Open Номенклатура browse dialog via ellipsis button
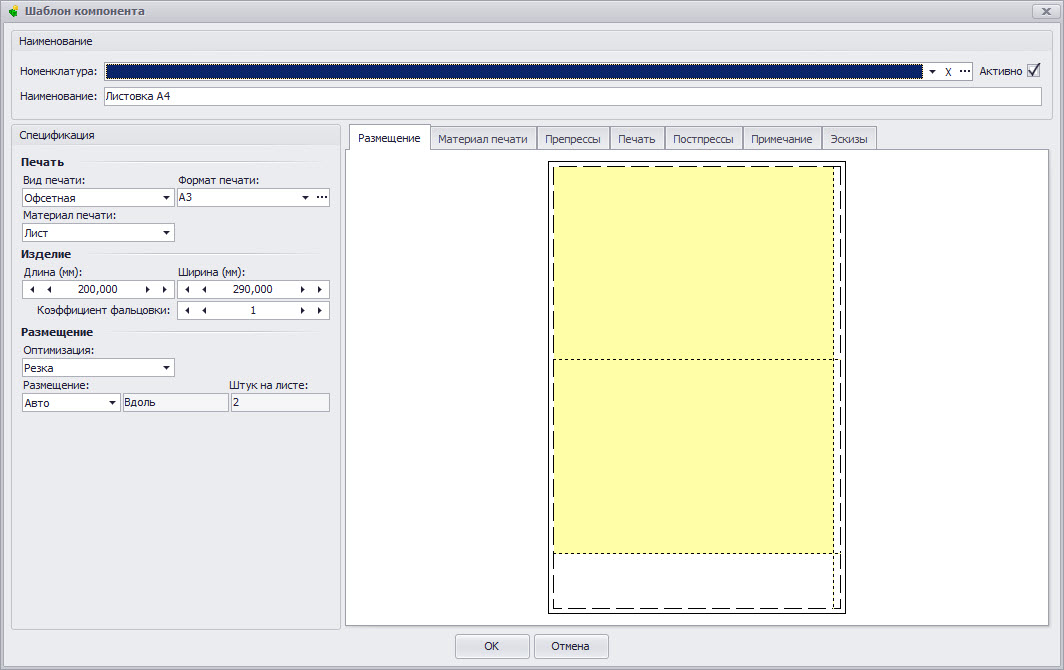Image resolution: width=1064 pixels, height=670 pixels. [964, 72]
